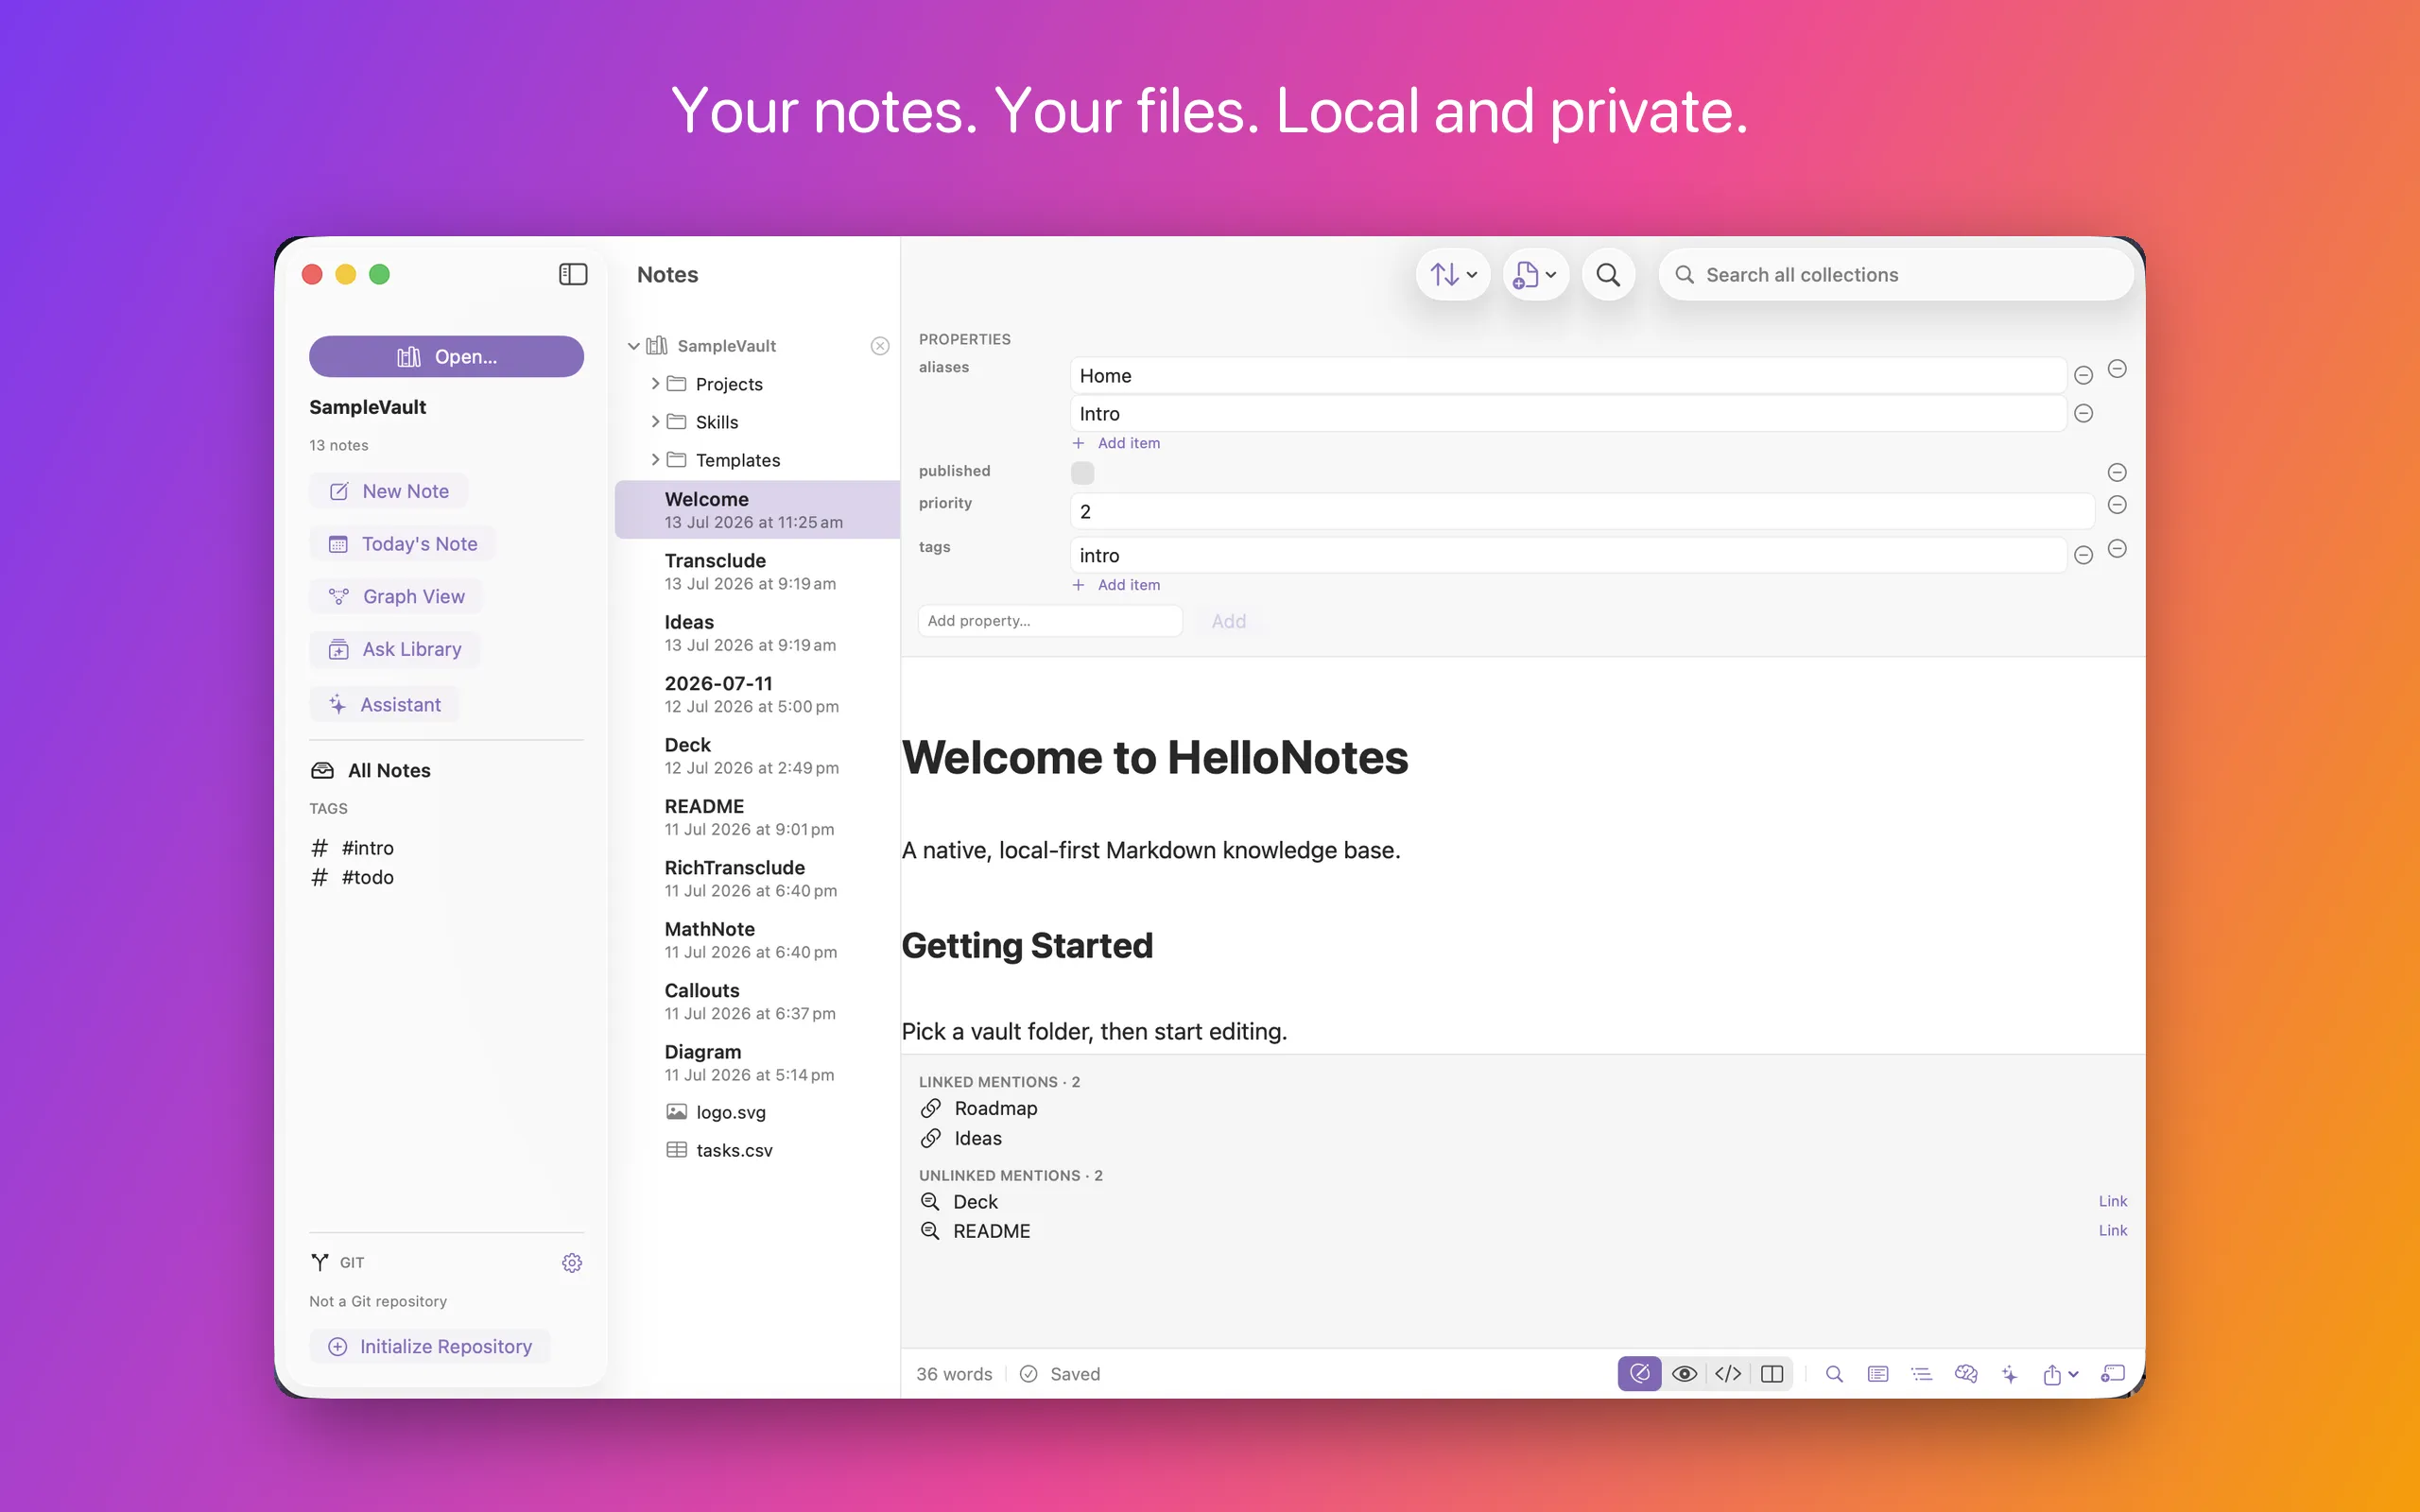2420x1512 pixels.
Task: Switch to source code mode
Action: (x=1728, y=1374)
